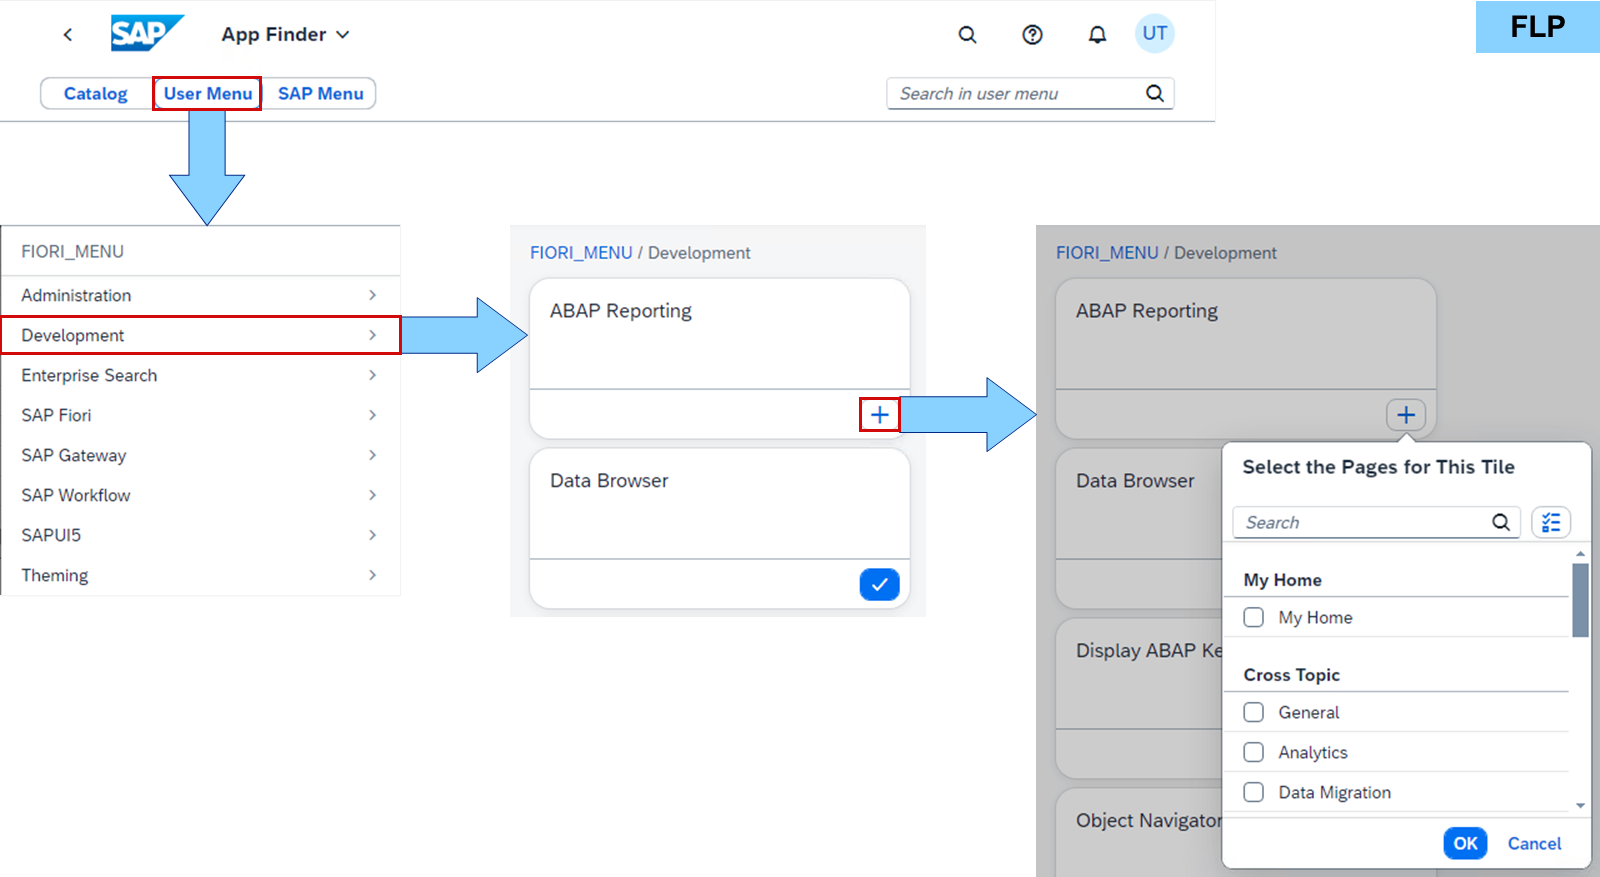Click the scrollbar up arrow in popover
Screen dimensions: 1600x877
[x=1580, y=553]
